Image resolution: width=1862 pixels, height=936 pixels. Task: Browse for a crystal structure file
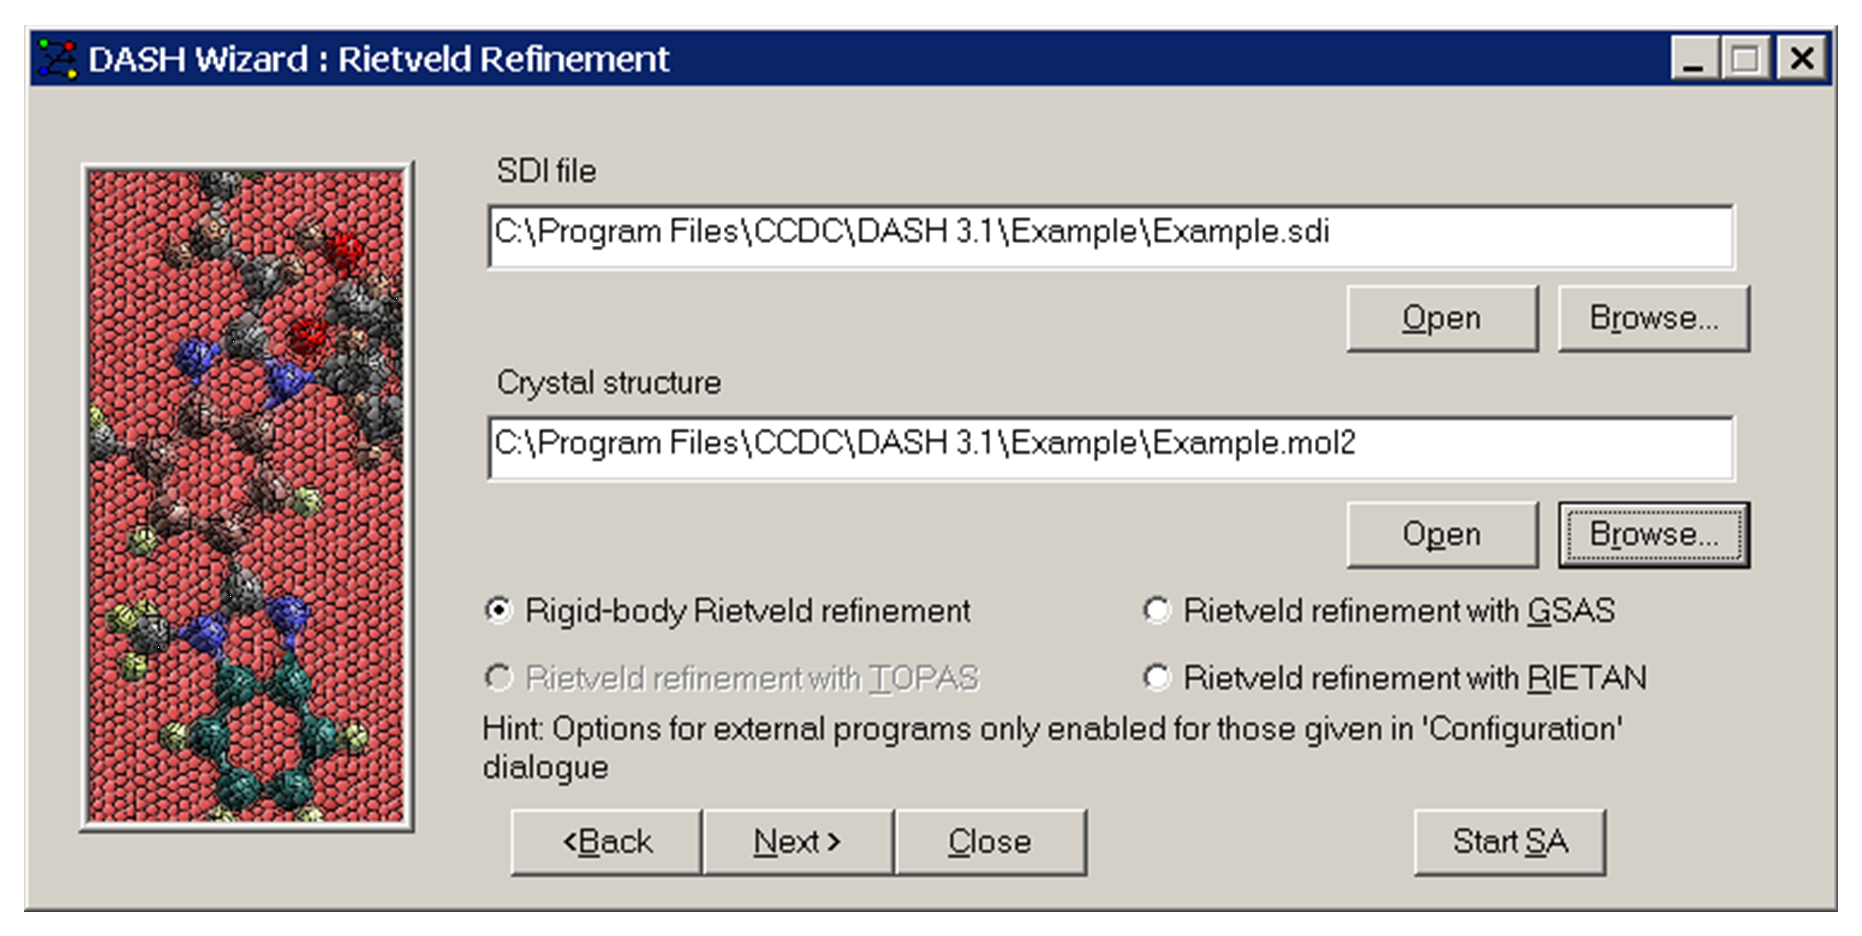[x=1653, y=534]
